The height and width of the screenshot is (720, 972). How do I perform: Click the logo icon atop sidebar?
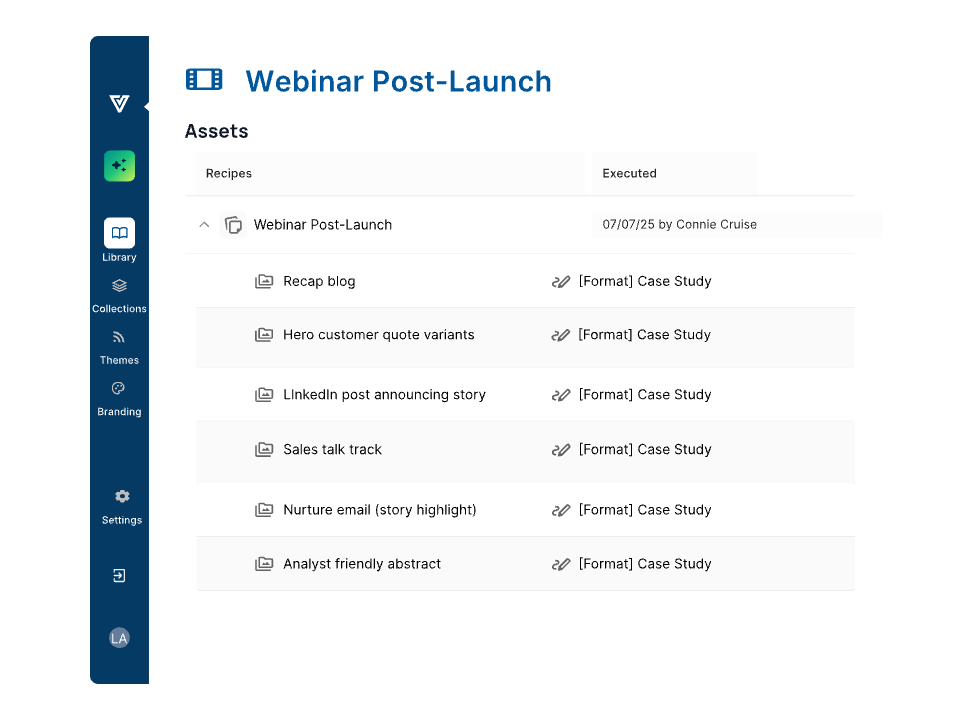[x=119, y=104]
